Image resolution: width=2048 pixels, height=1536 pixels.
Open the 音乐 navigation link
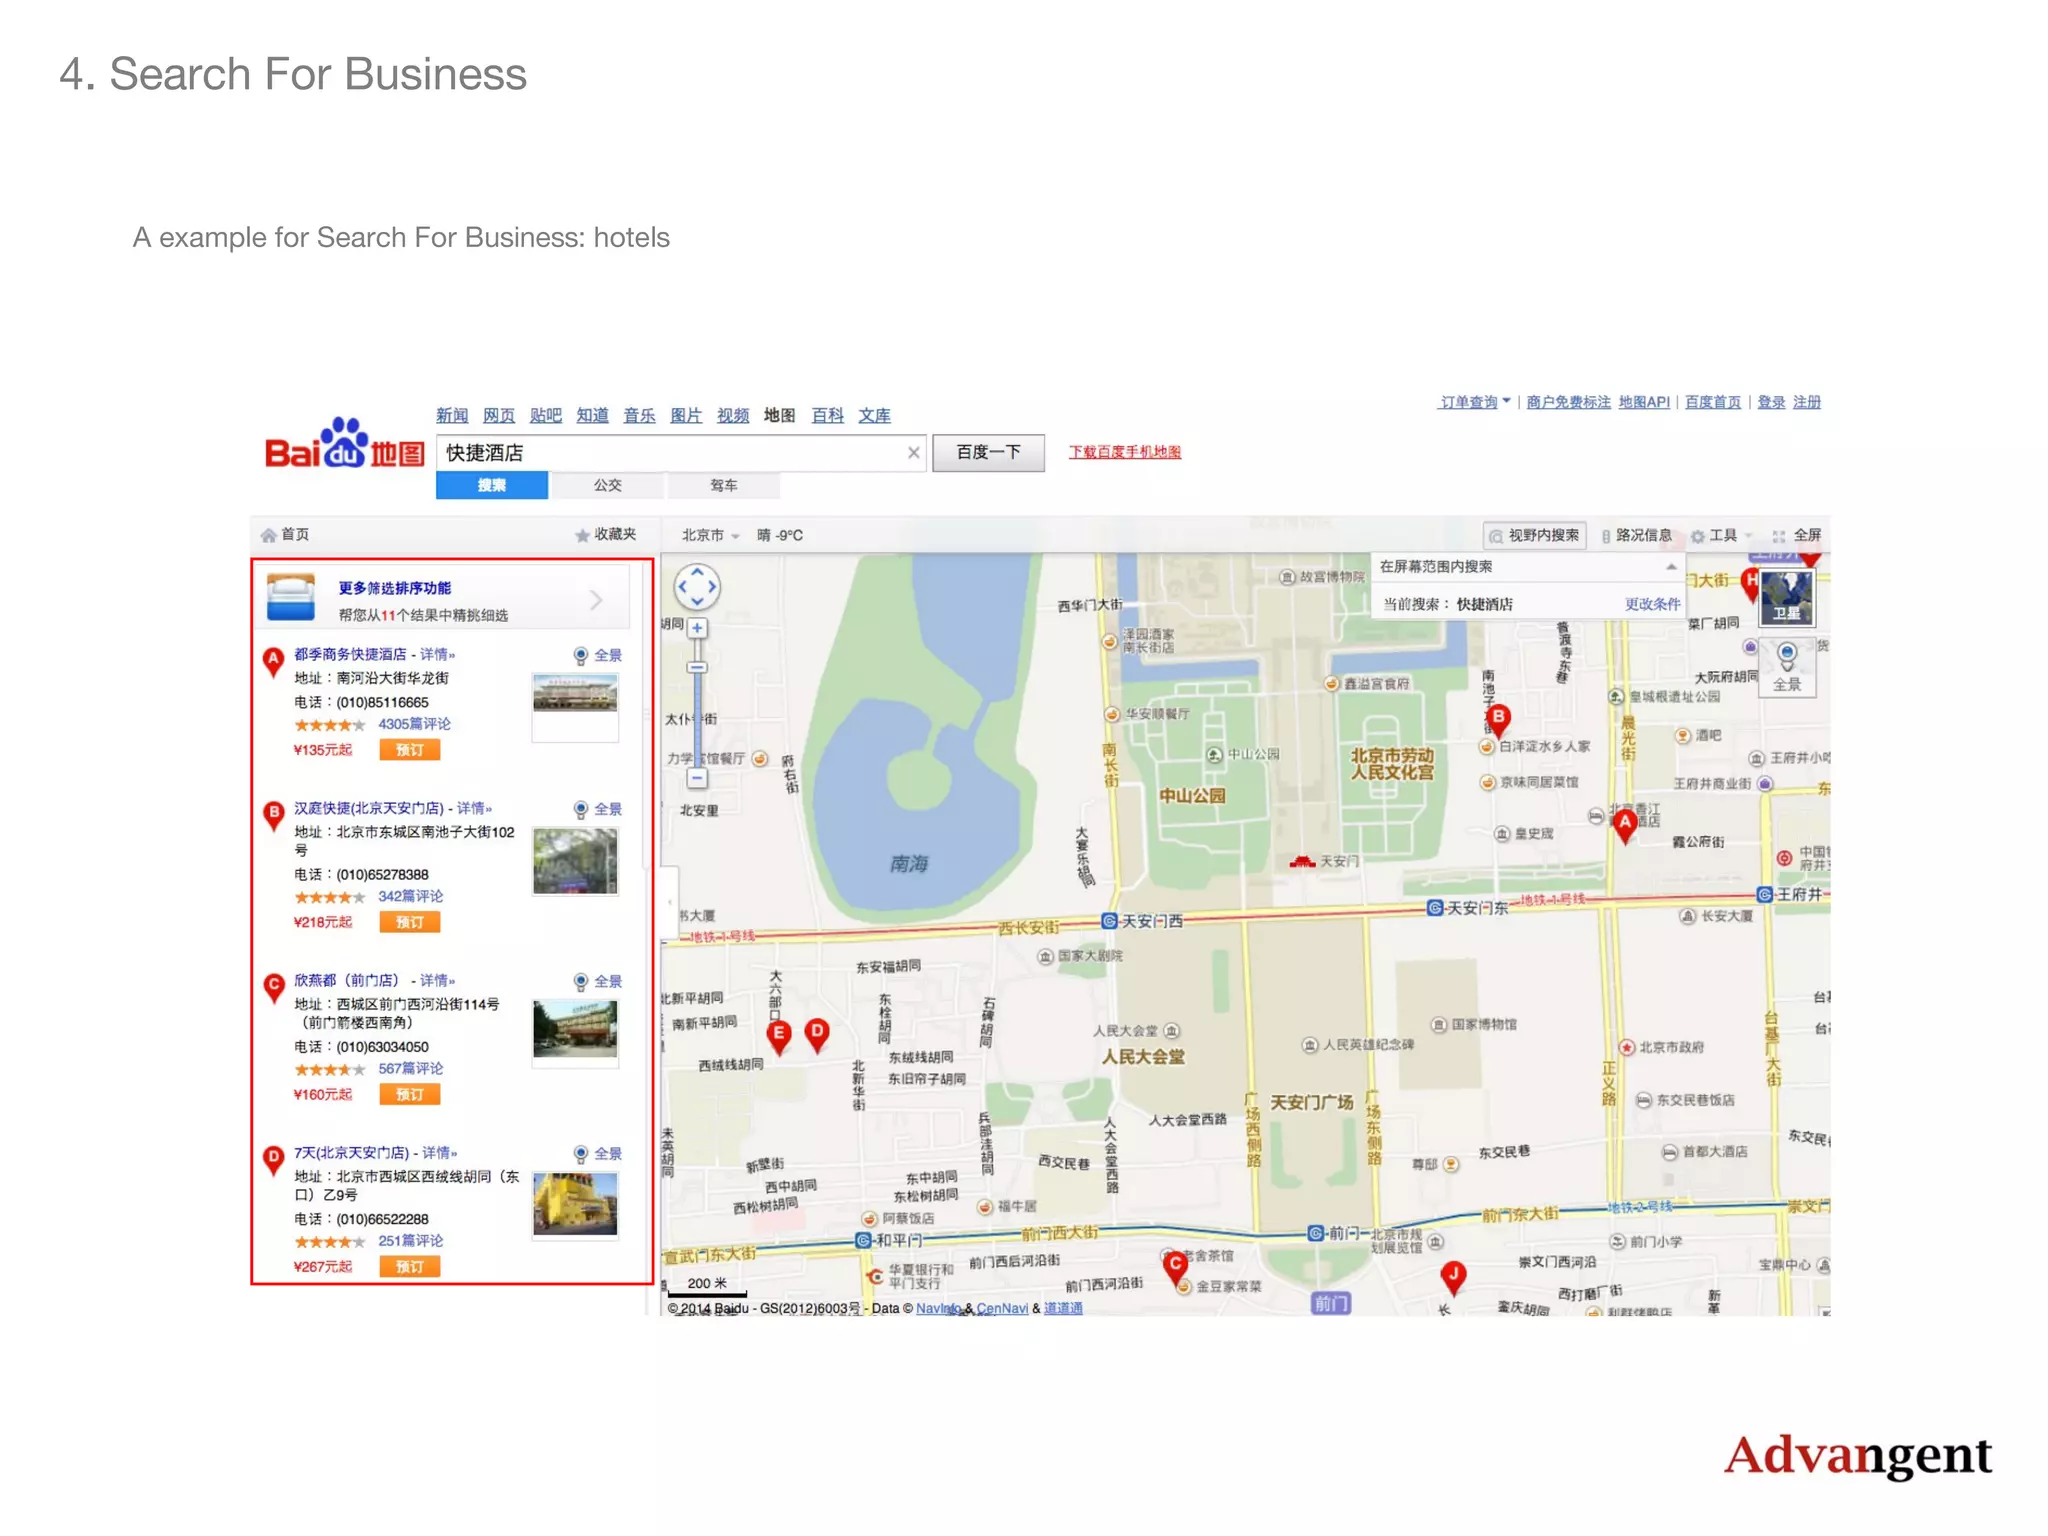click(639, 415)
